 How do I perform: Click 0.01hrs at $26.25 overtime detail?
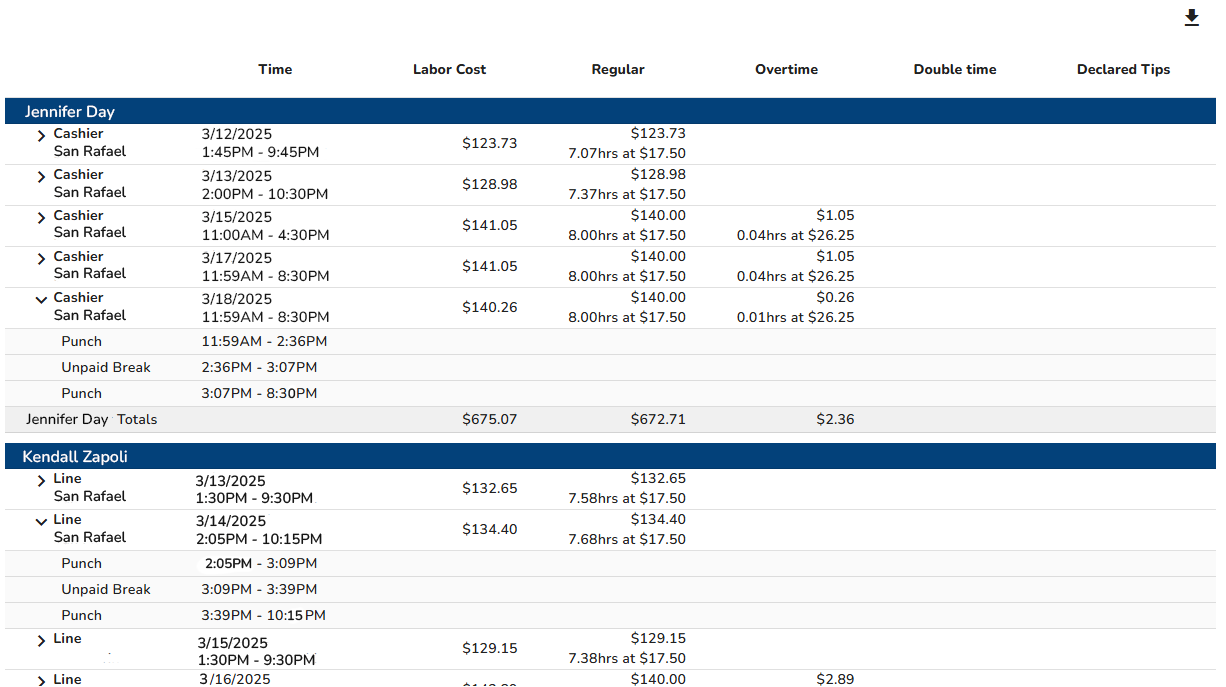coord(796,317)
